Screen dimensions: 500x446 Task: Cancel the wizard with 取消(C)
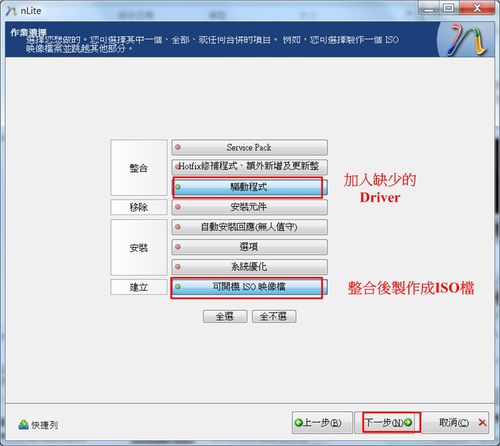tap(457, 423)
